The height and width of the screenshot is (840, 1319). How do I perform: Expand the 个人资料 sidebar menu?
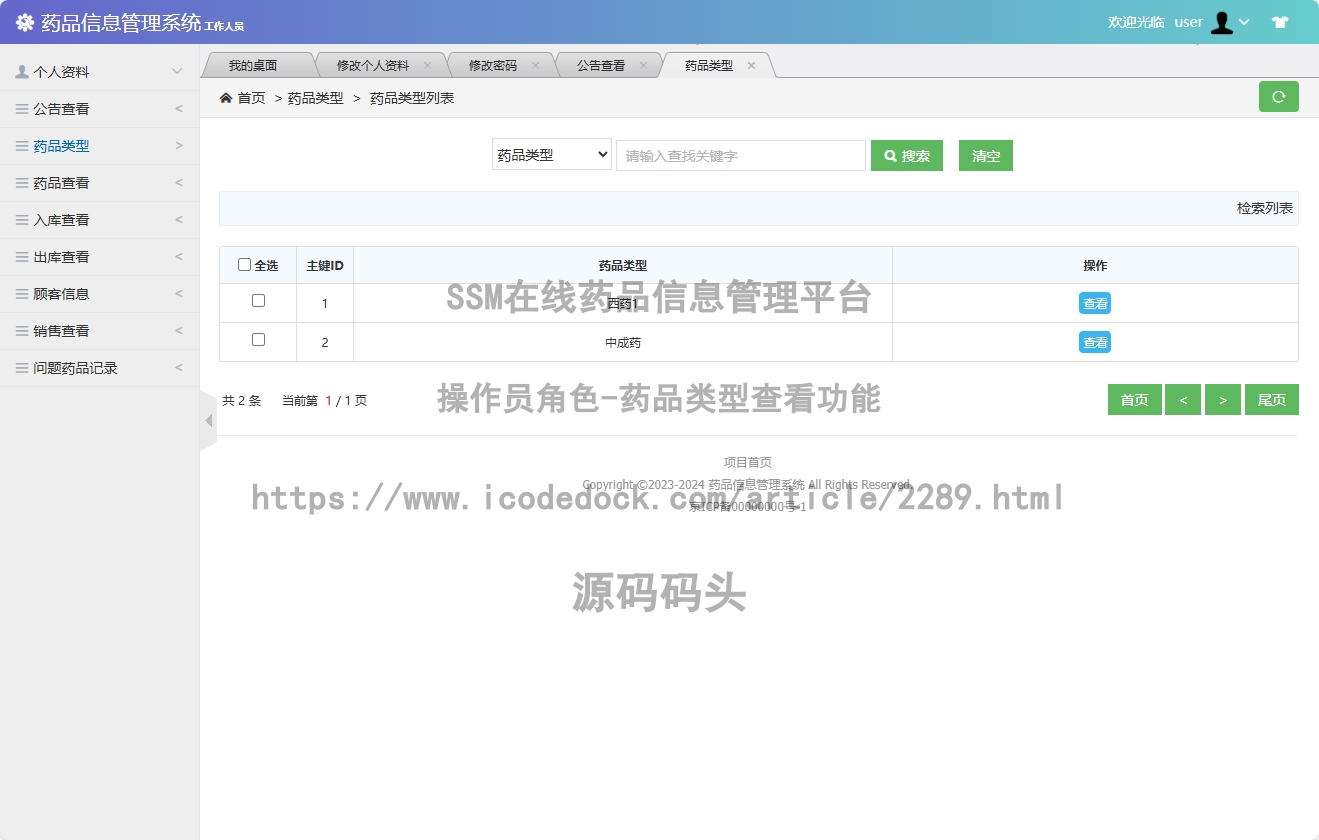(x=177, y=72)
